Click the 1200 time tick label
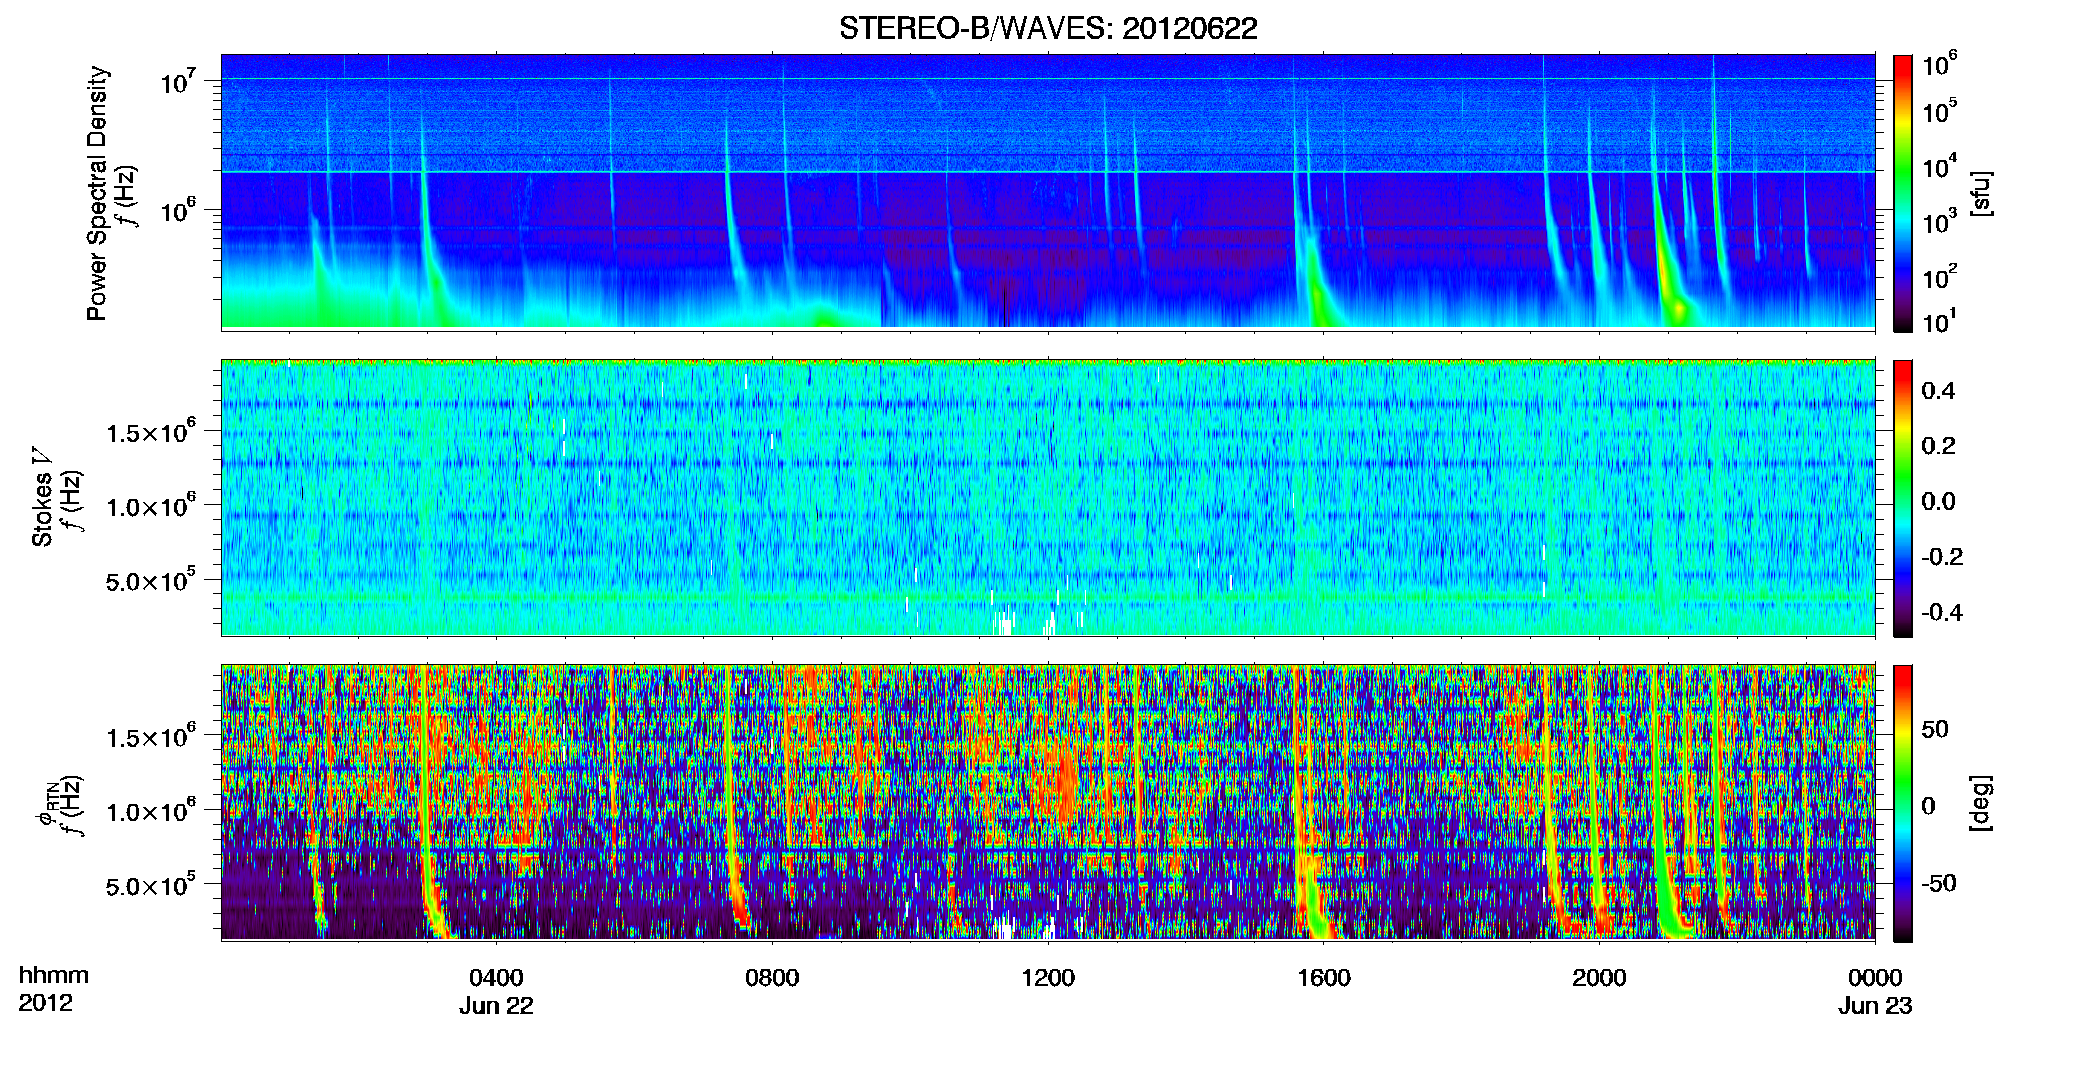The height and width of the screenshot is (1080, 2096). click(1048, 978)
